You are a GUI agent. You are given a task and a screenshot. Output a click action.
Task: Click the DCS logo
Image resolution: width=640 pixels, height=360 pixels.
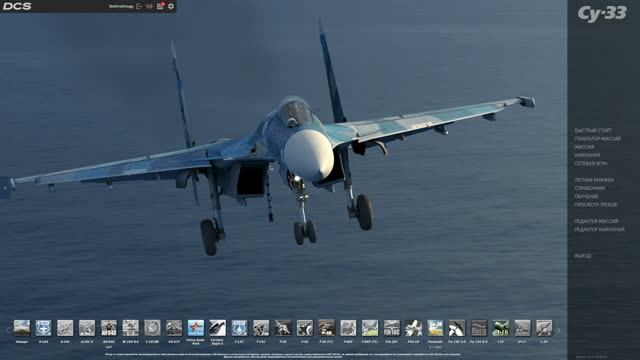17,6
